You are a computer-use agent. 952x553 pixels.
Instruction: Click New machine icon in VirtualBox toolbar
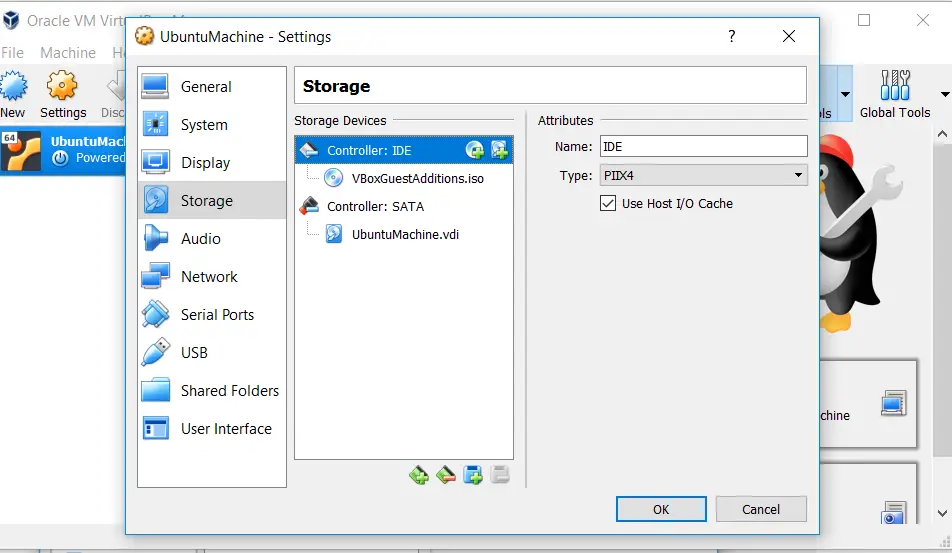pyautogui.click(x=13, y=95)
